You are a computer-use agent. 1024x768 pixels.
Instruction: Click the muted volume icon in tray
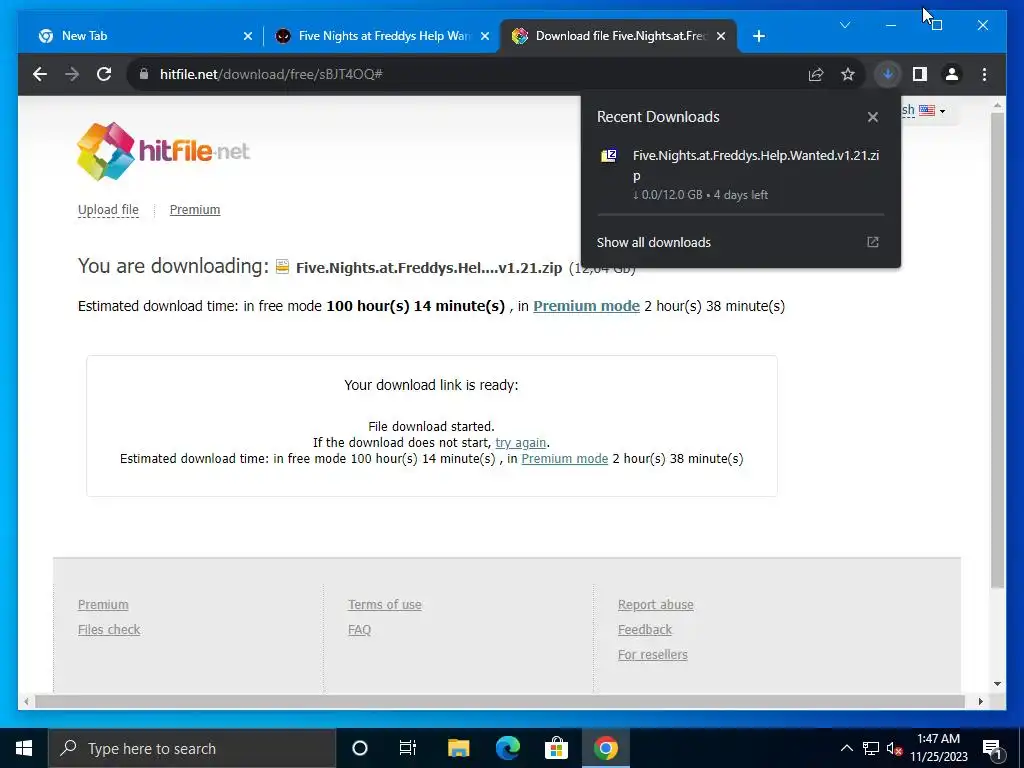(895, 748)
